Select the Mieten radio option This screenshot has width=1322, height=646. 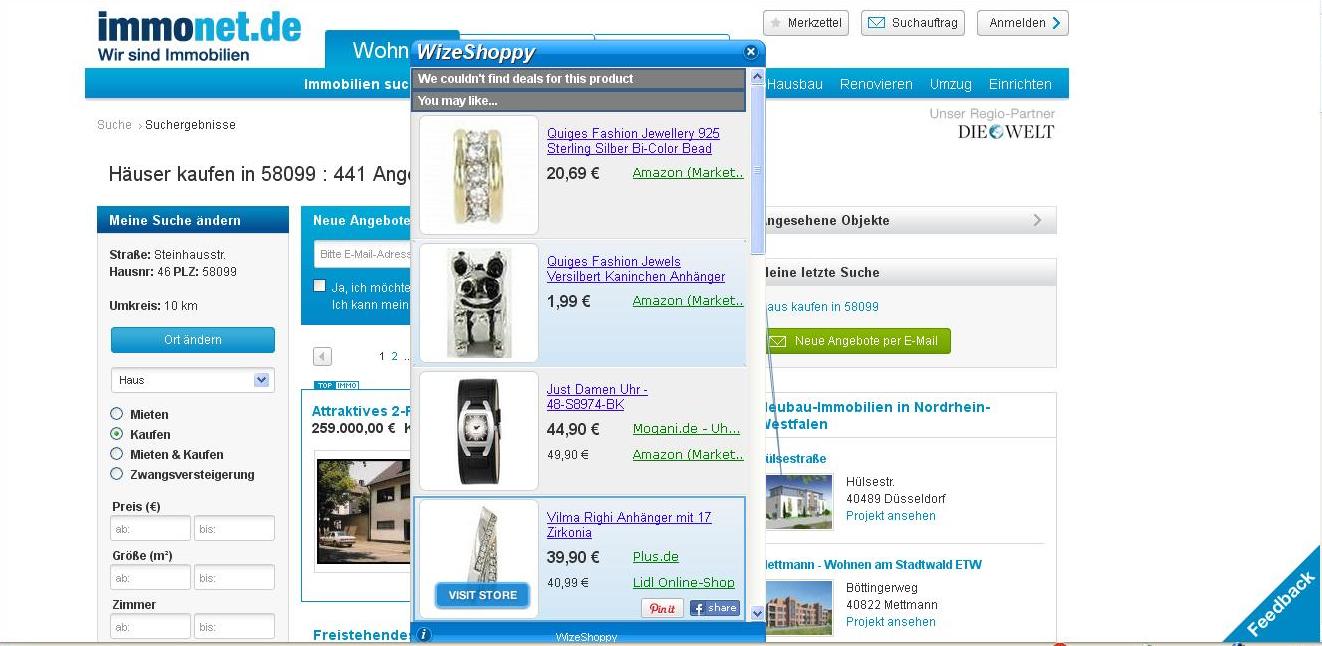pos(117,414)
